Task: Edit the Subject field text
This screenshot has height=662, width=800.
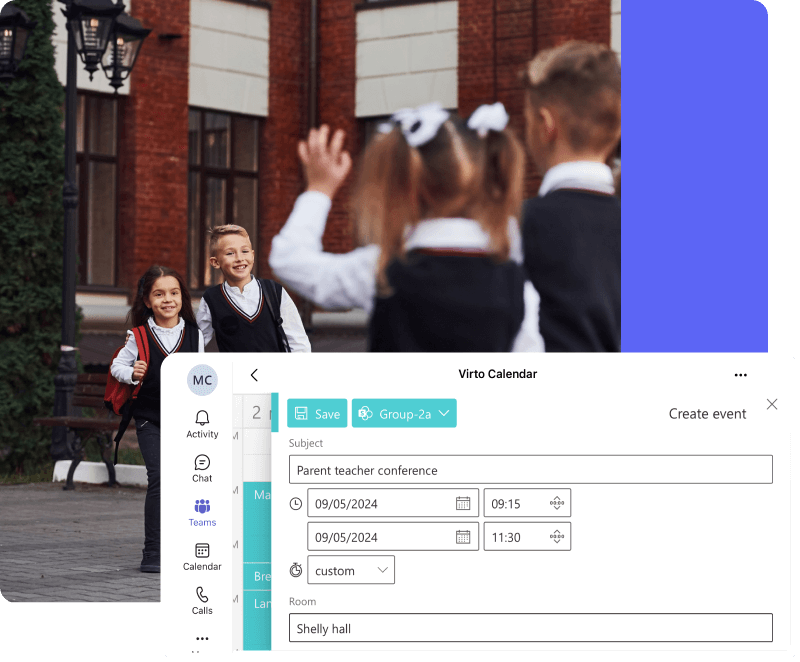Action: coord(532,470)
